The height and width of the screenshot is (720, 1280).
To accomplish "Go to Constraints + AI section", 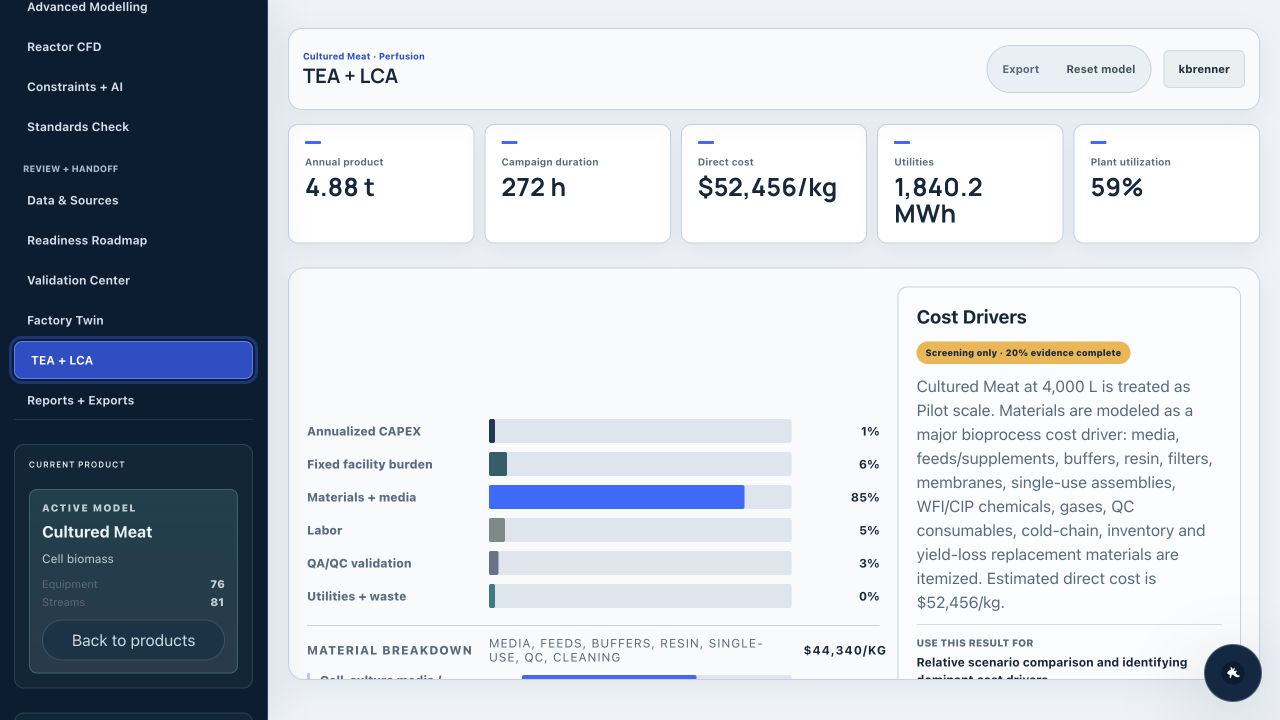I will 133,87.
